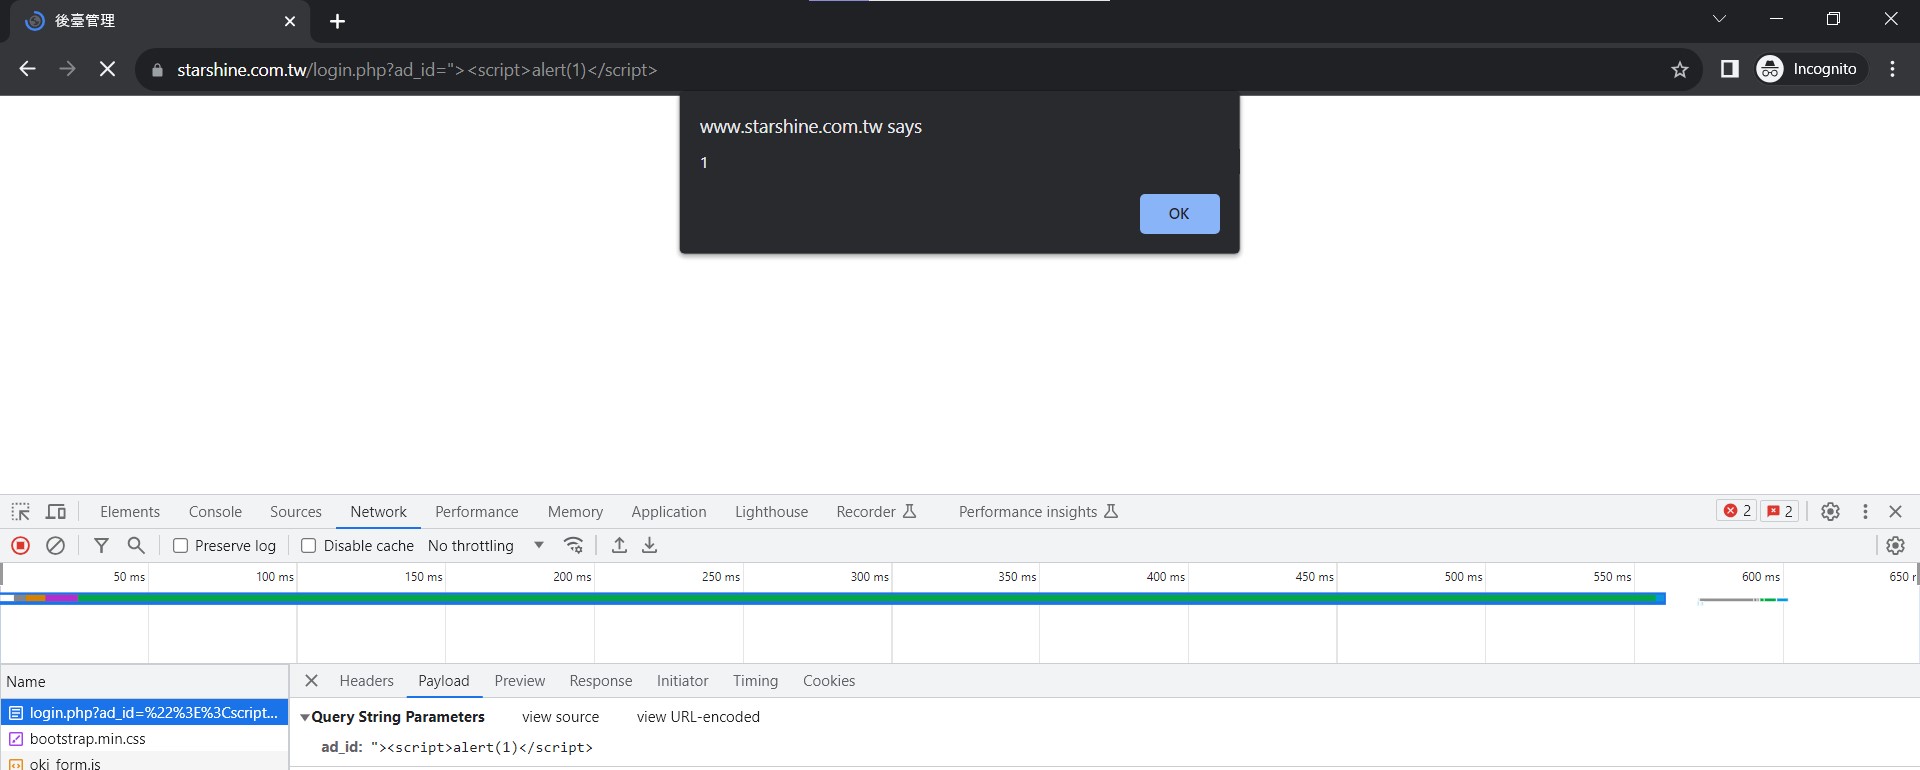
Task: Open the Headers tab
Action: (367, 681)
